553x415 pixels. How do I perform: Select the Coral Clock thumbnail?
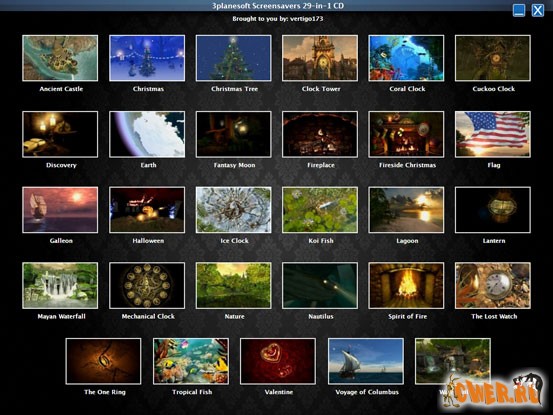point(406,58)
